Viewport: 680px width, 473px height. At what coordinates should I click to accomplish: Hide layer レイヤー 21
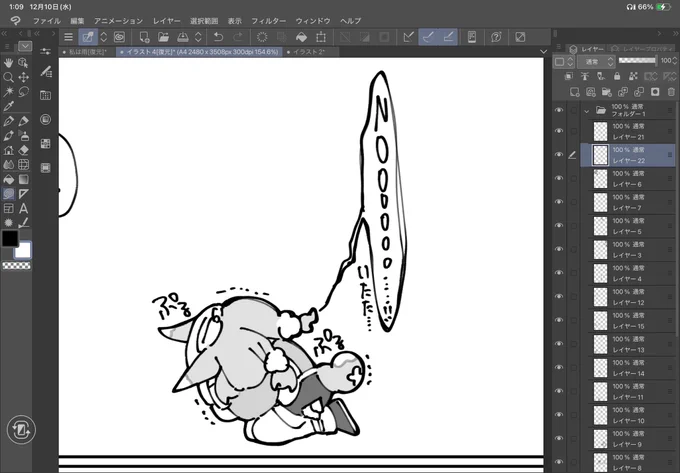pos(559,131)
